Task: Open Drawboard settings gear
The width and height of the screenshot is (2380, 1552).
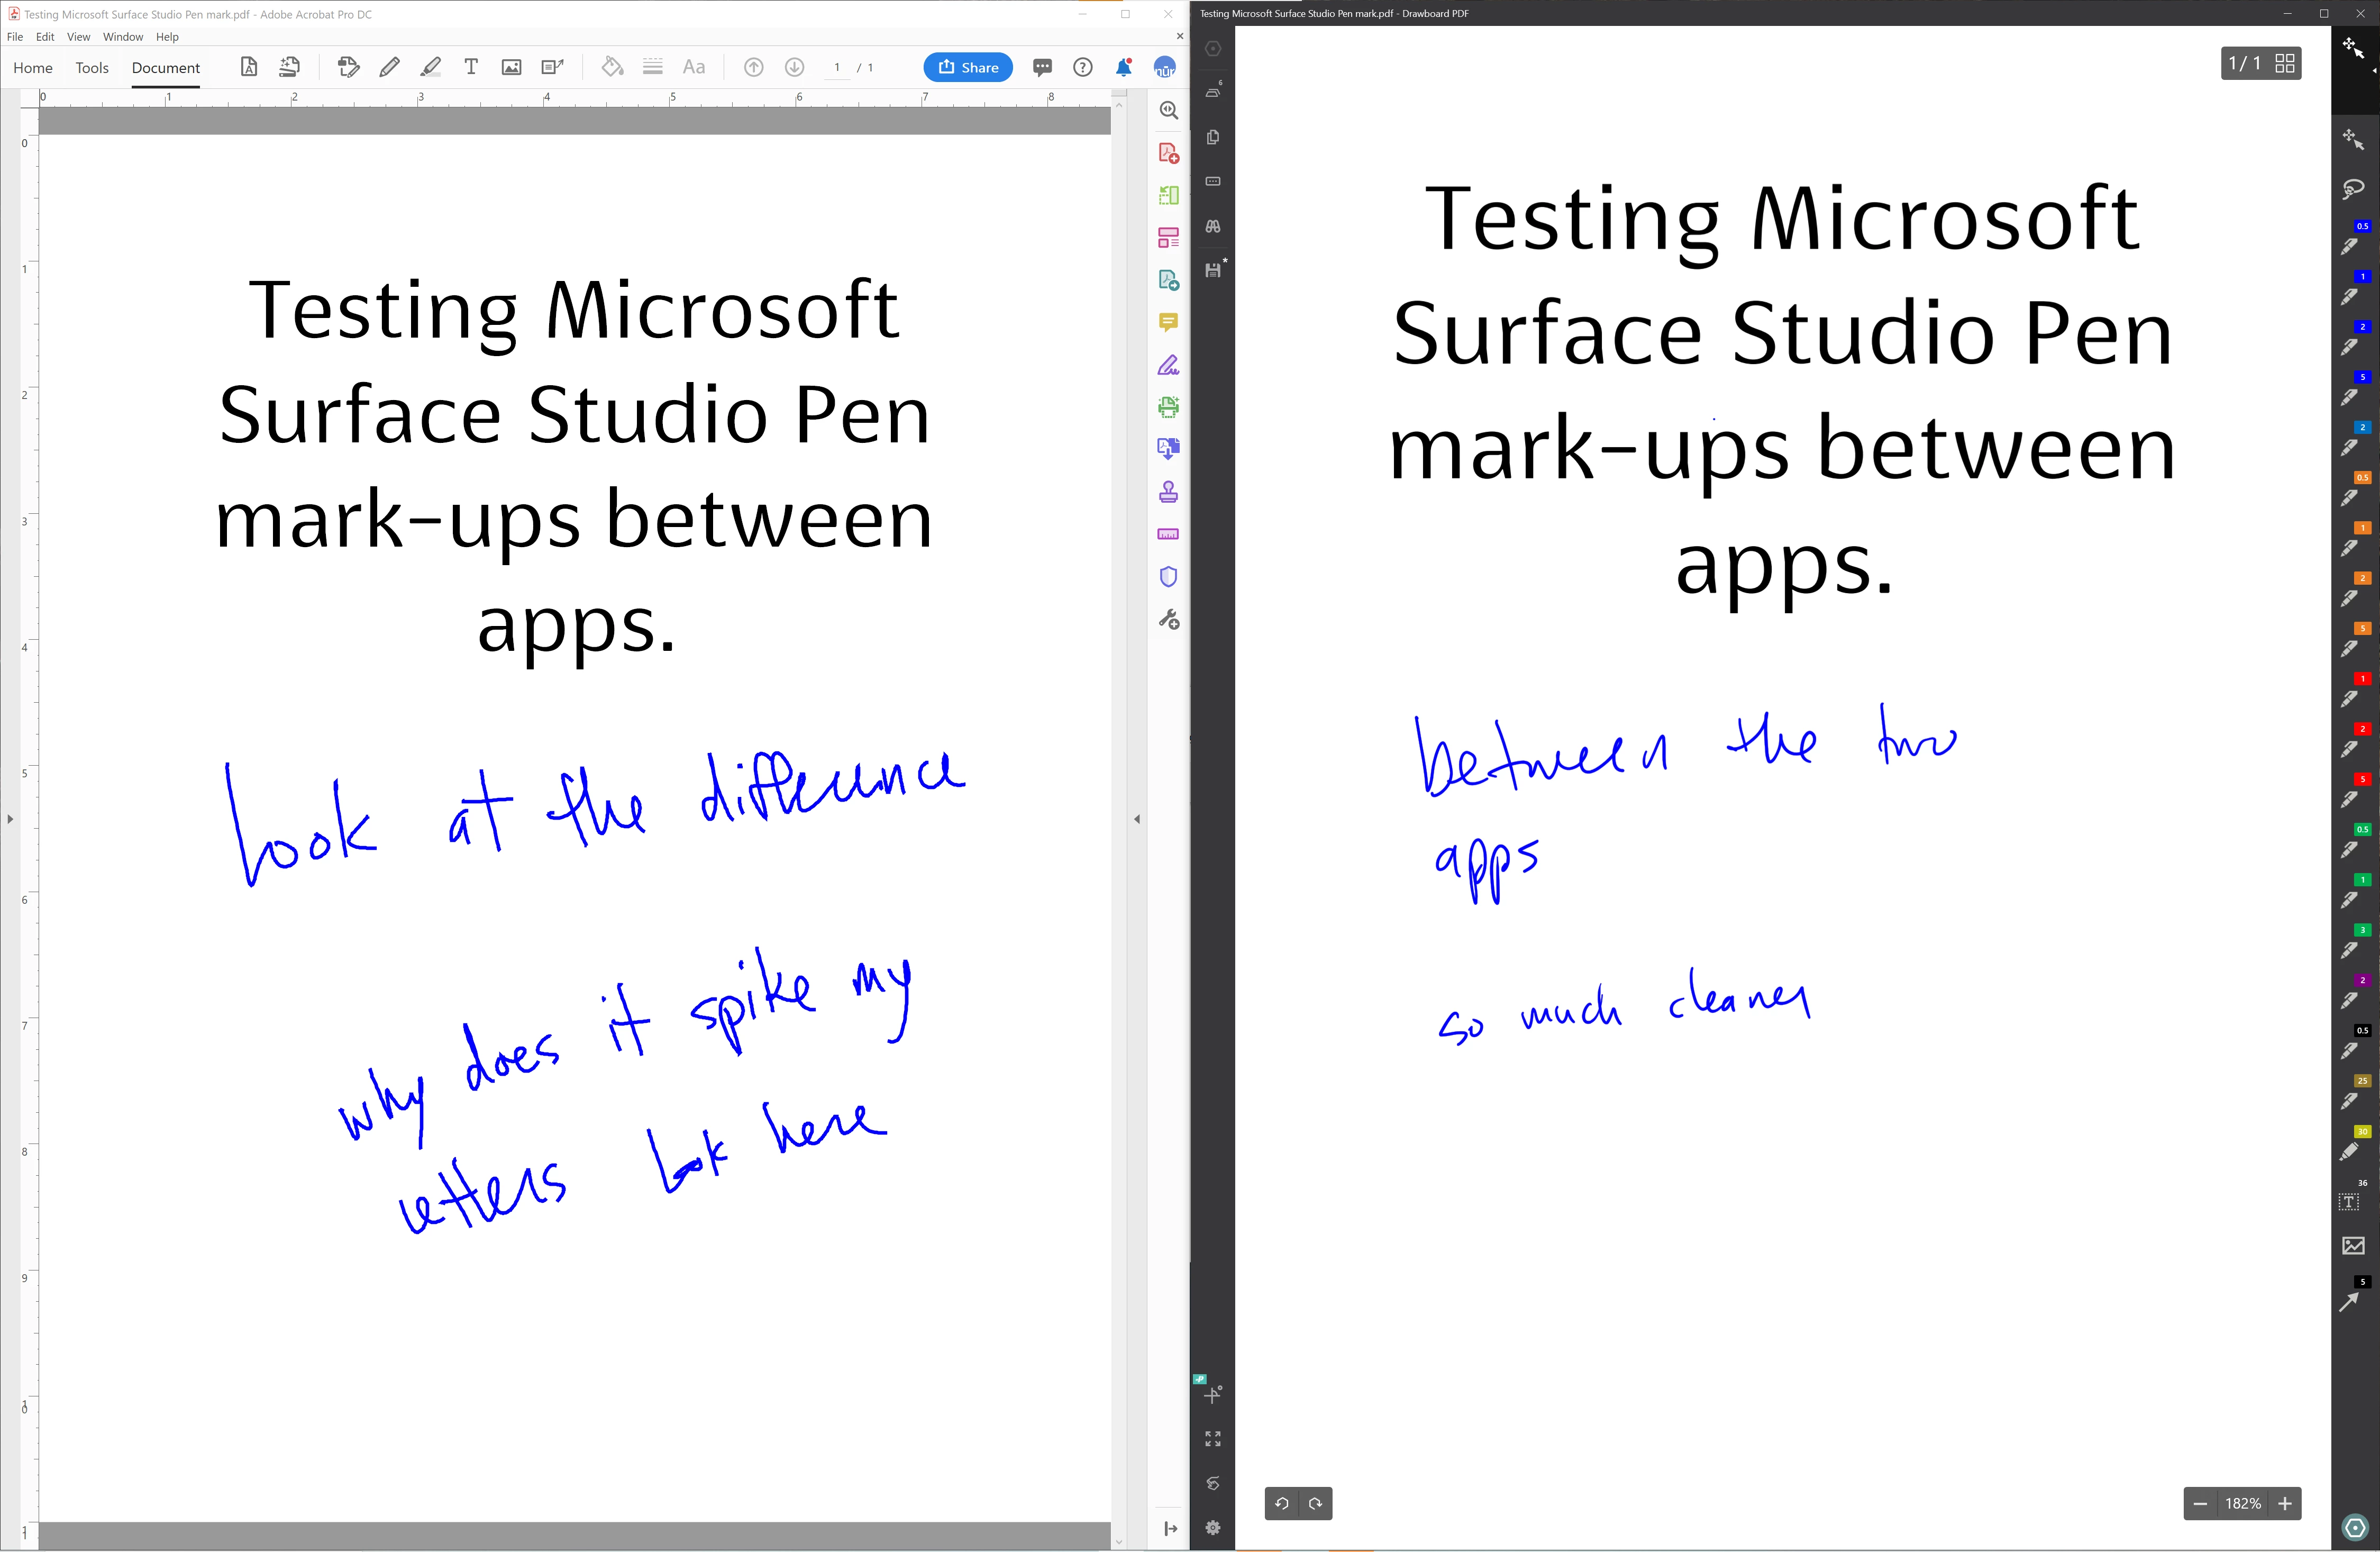Action: pyautogui.click(x=1213, y=1528)
